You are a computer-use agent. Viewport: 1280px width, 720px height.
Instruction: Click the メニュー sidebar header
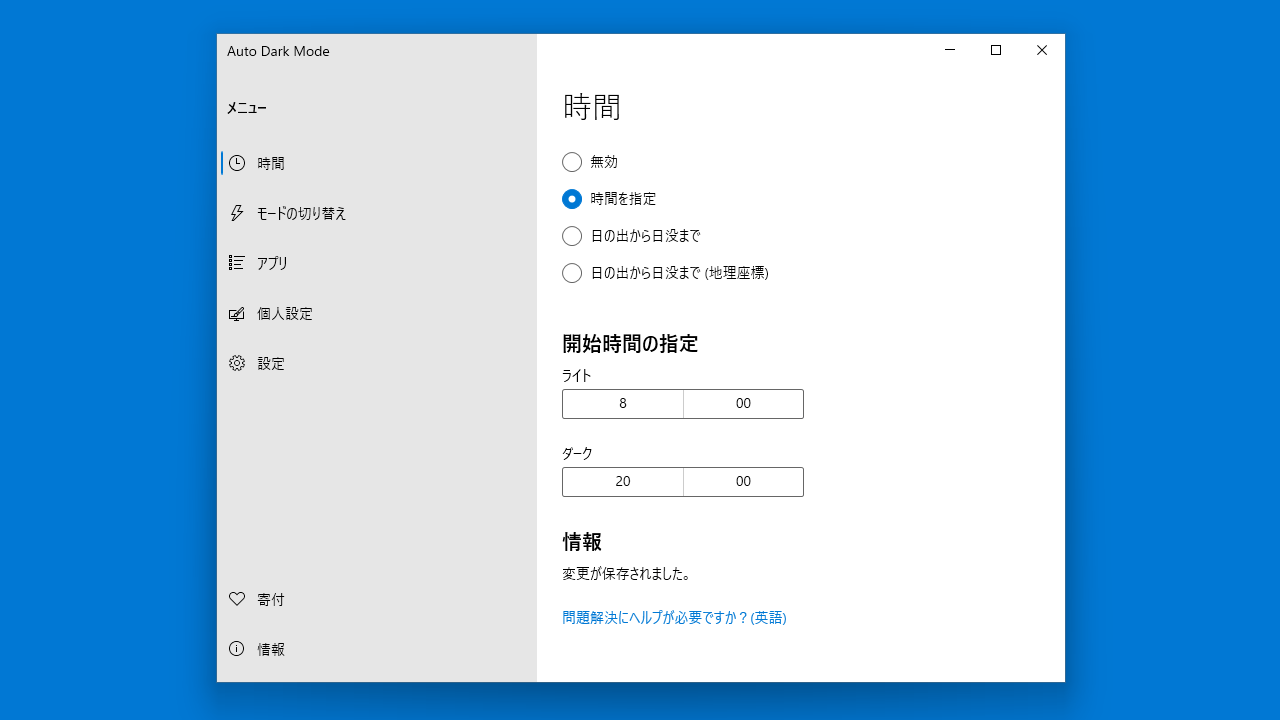246,108
